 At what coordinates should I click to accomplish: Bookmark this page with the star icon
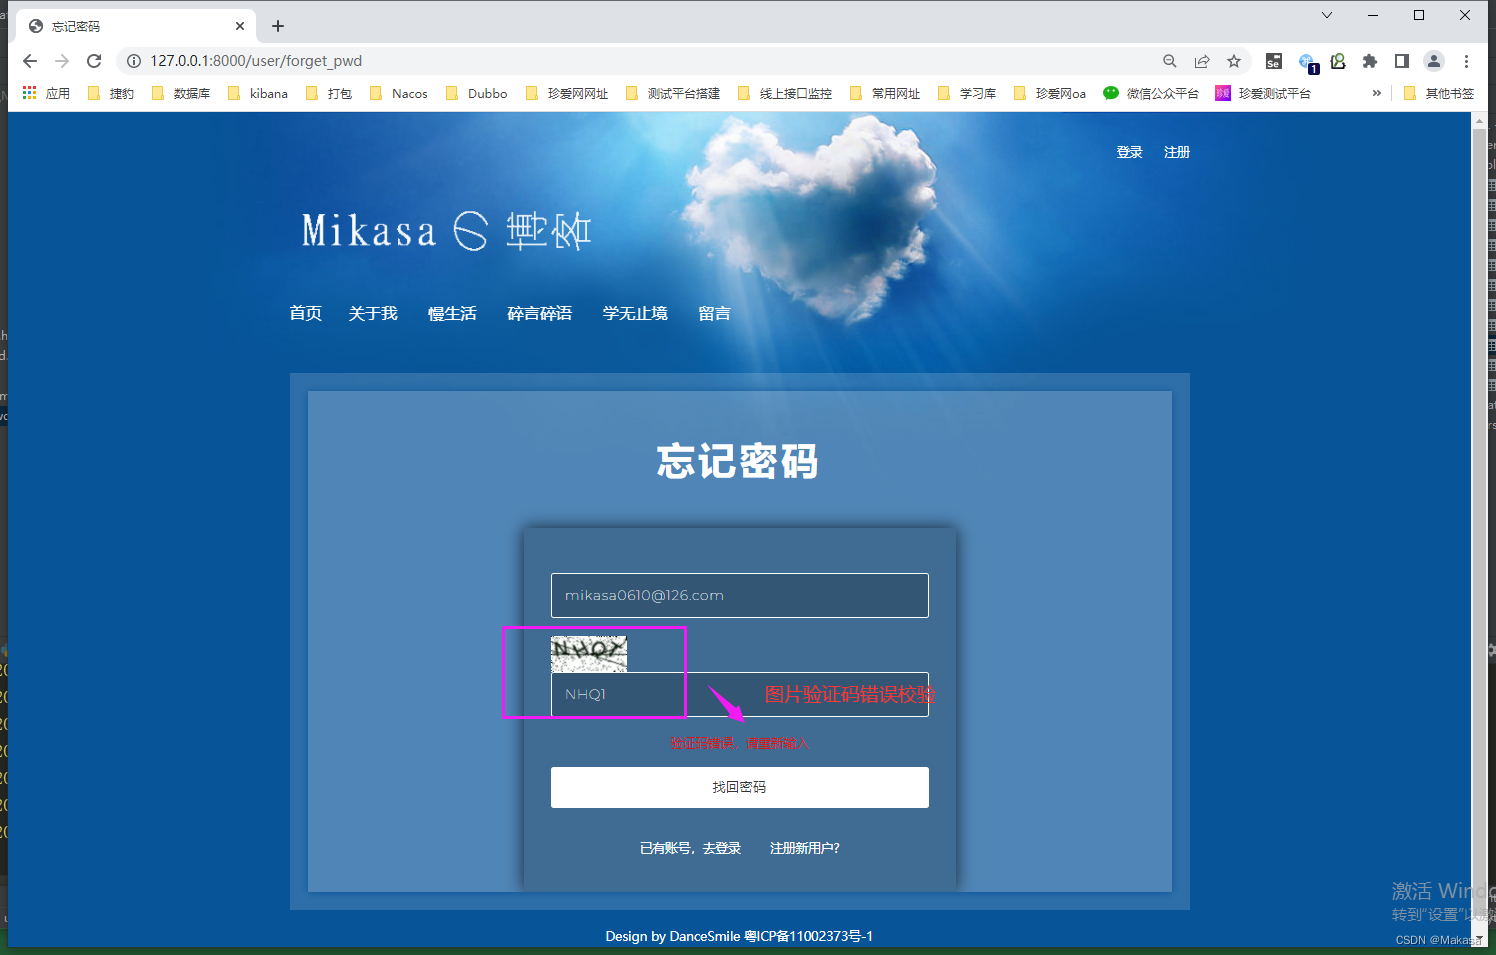tap(1234, 61)
